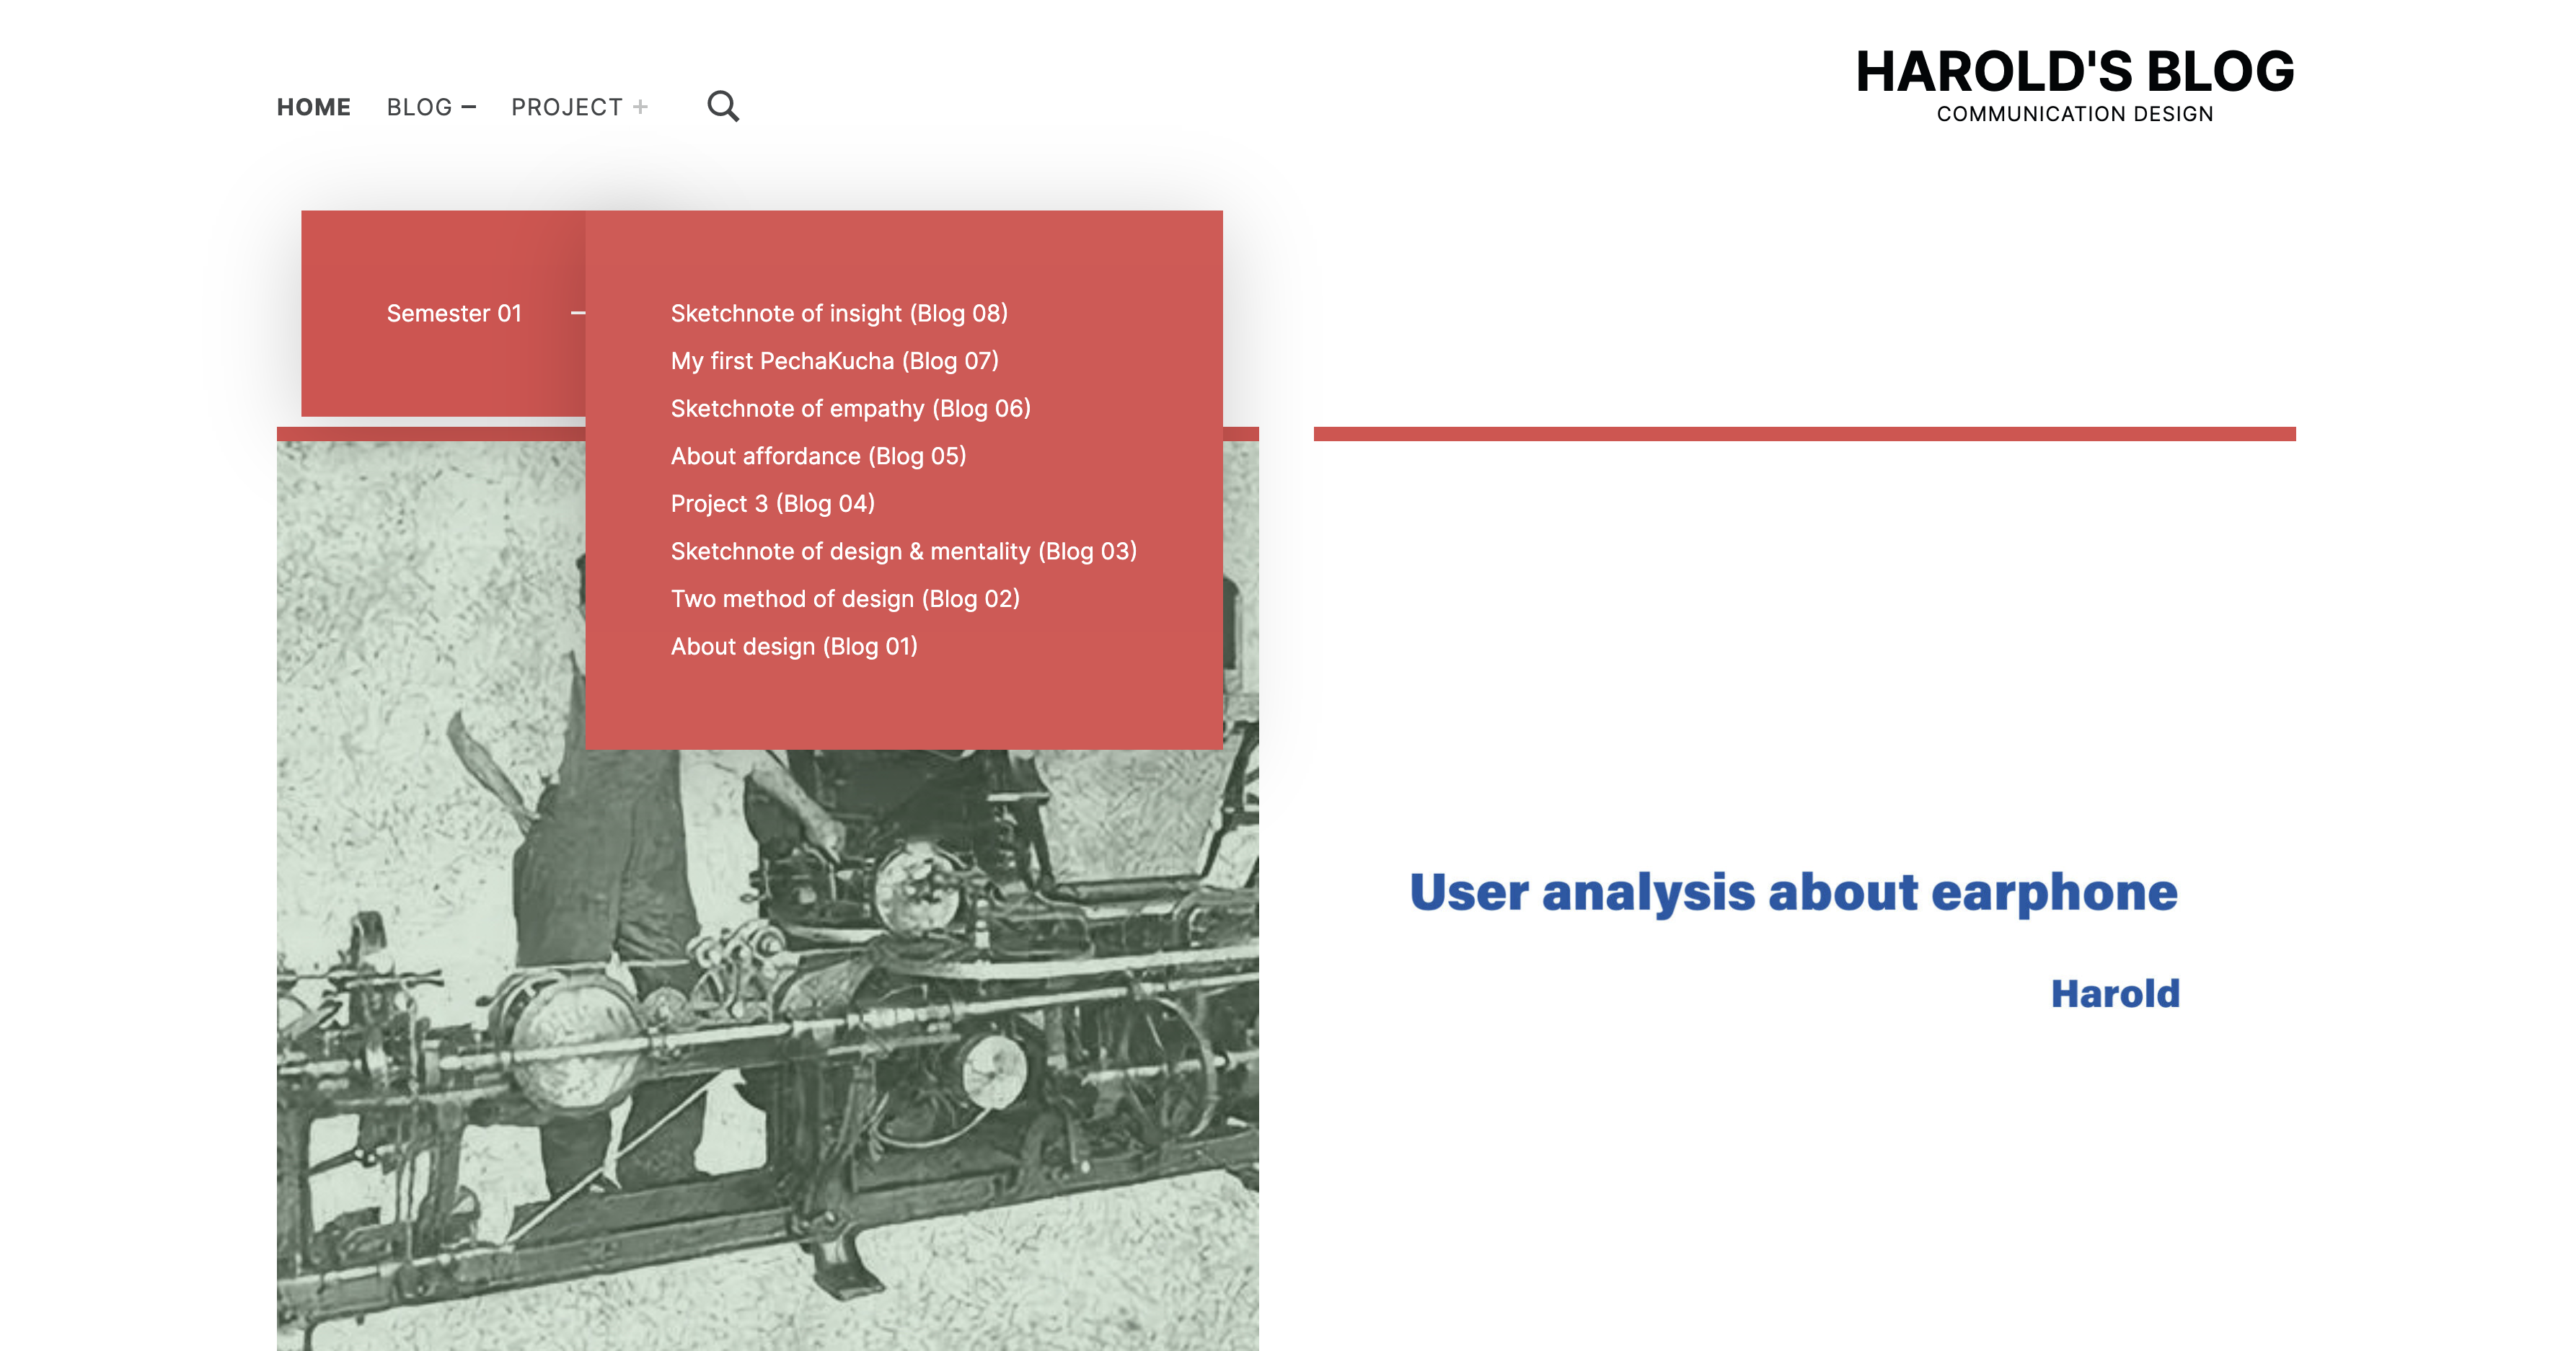The width and height of the screenshot is (2576, 1351).
Task: Expand the PROJECT submenu plus toggle
Action: [640, 107]
